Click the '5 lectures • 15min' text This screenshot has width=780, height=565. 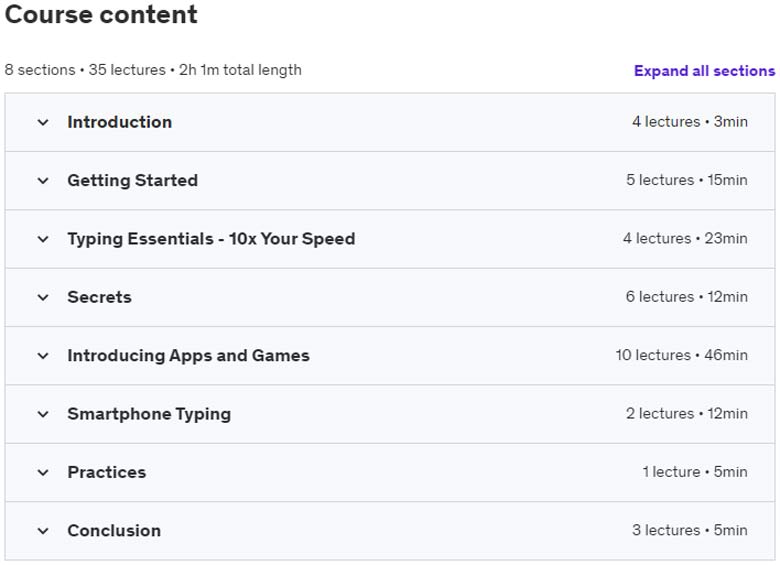[687, 180]
